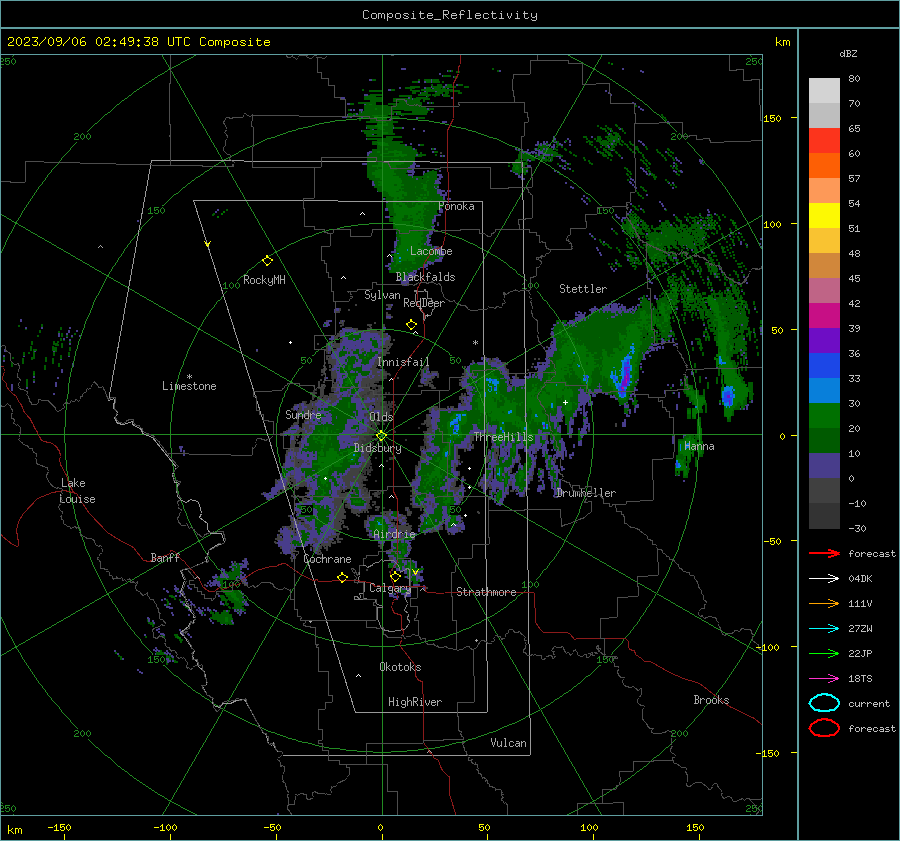Screen dimensions: 900x841
Task: Click the asterisk marker above Limestone
Action: (x=189, y=377)
